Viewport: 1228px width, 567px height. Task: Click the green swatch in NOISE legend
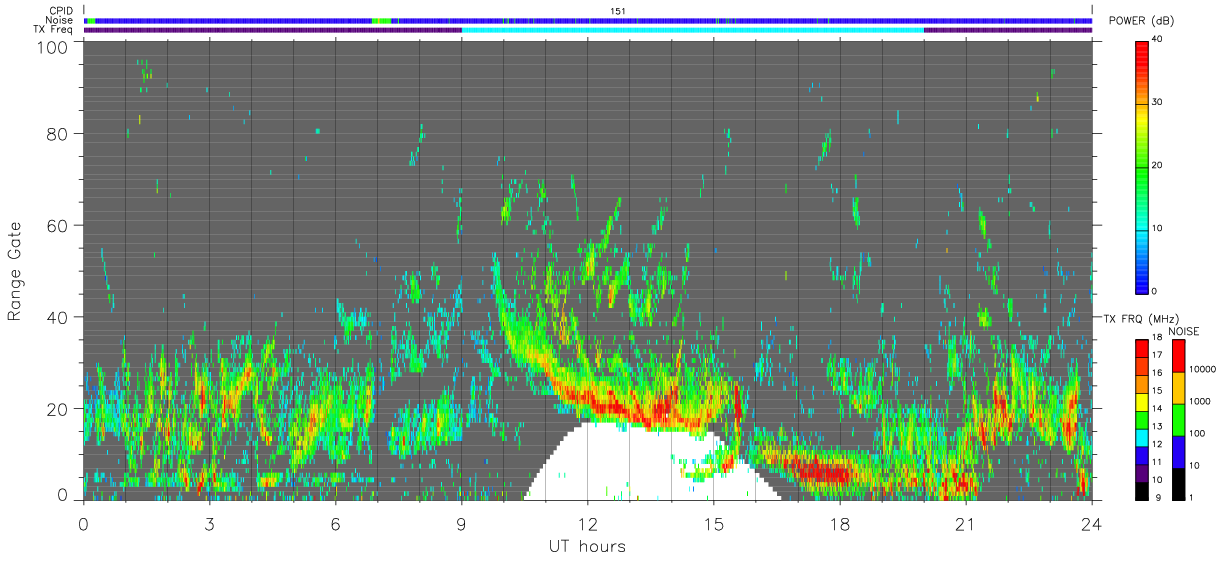1179,420
